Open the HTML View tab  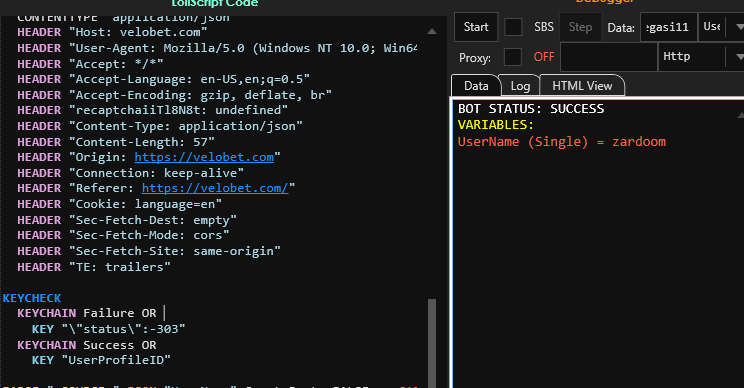tap(582, 86)
